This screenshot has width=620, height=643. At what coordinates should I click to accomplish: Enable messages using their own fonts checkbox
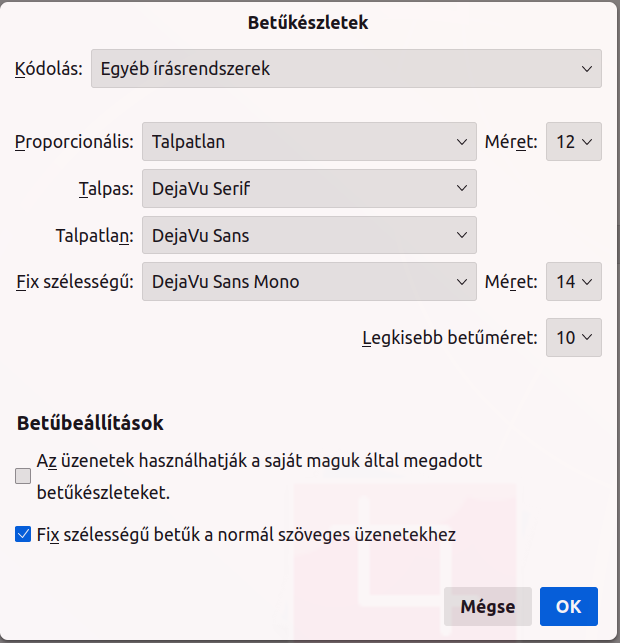click(23, 476)
